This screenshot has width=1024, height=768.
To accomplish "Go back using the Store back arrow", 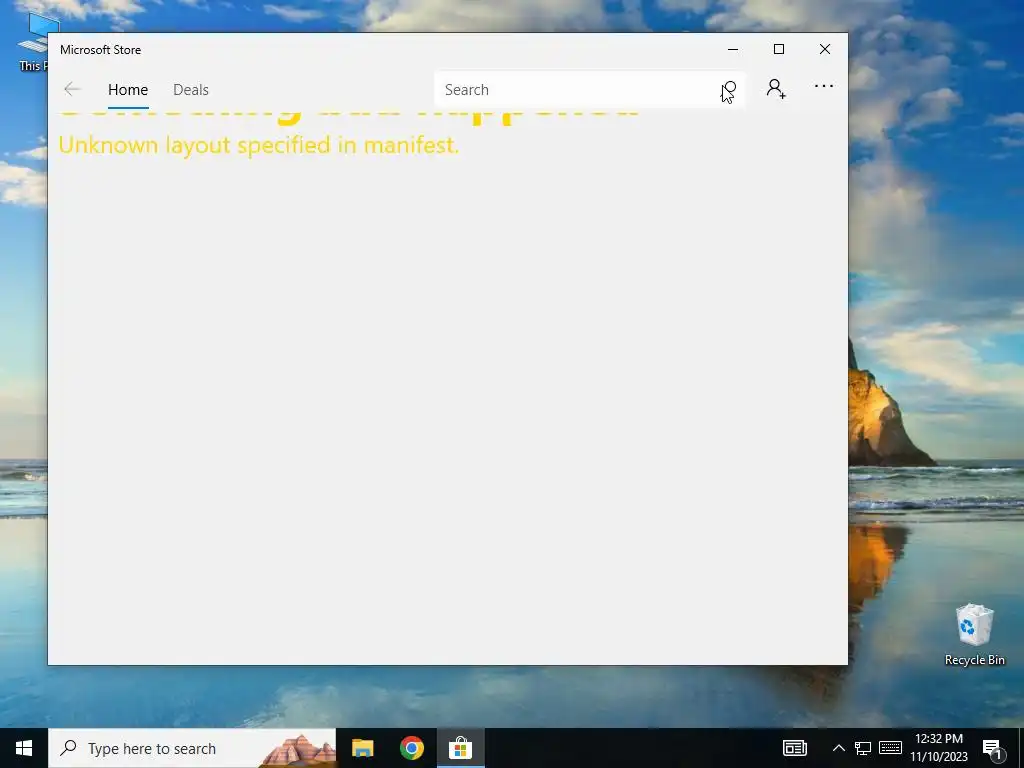I will 72,89.
